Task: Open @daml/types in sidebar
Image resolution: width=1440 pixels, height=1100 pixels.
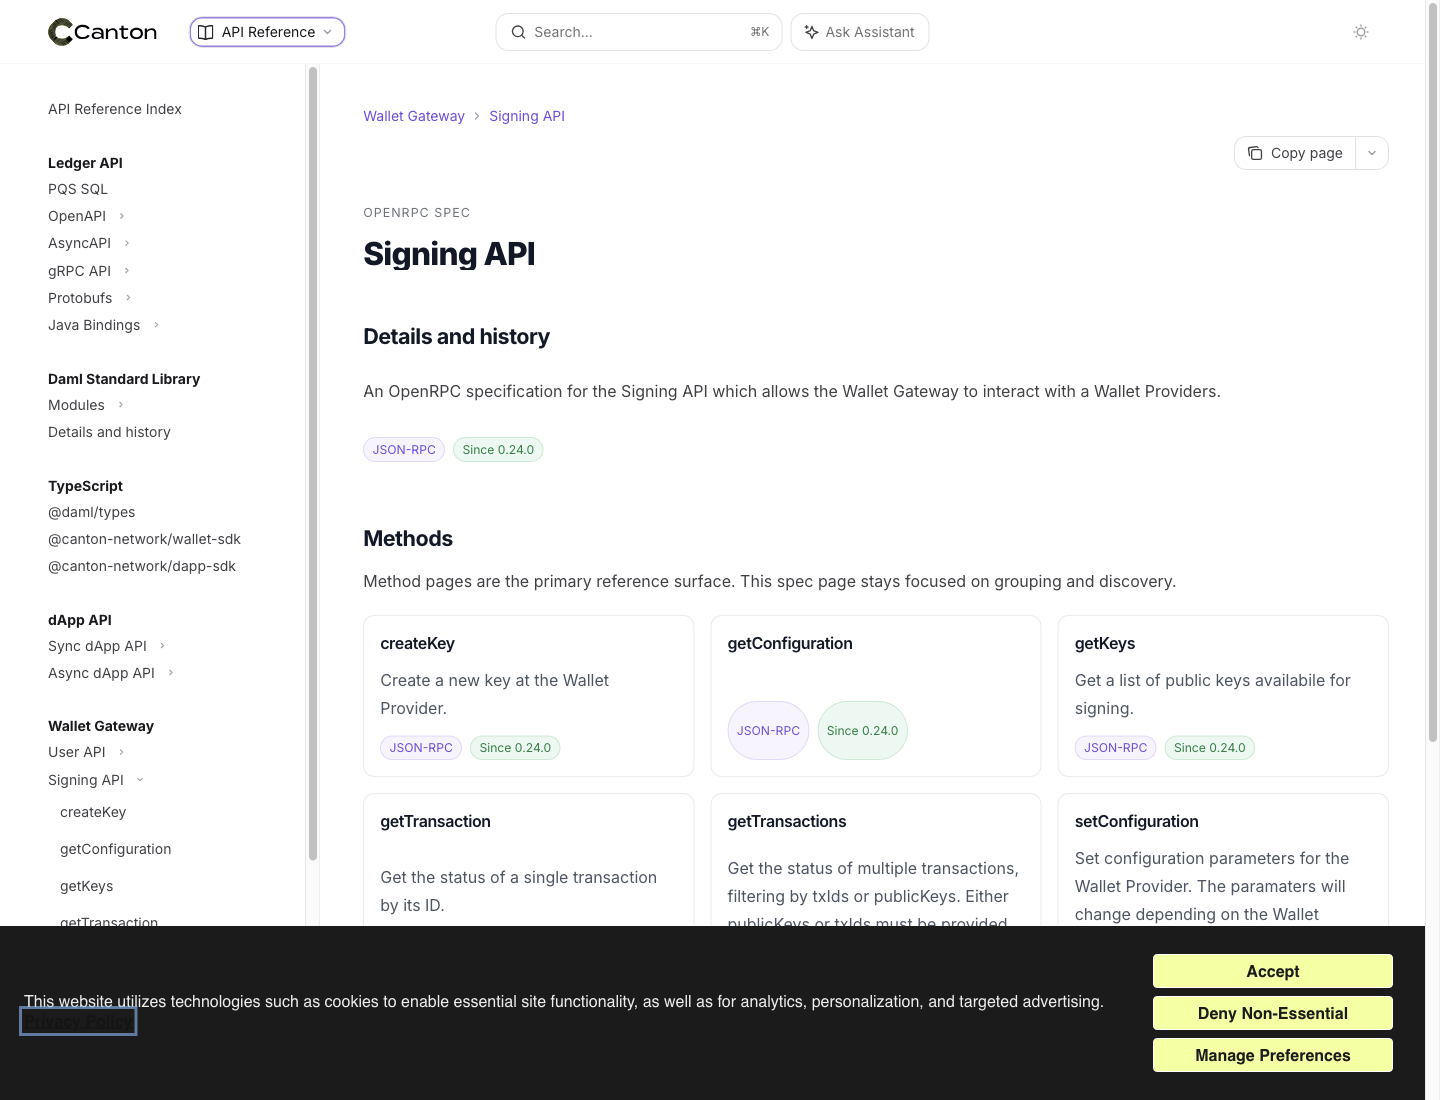Action: coord(92,512)
